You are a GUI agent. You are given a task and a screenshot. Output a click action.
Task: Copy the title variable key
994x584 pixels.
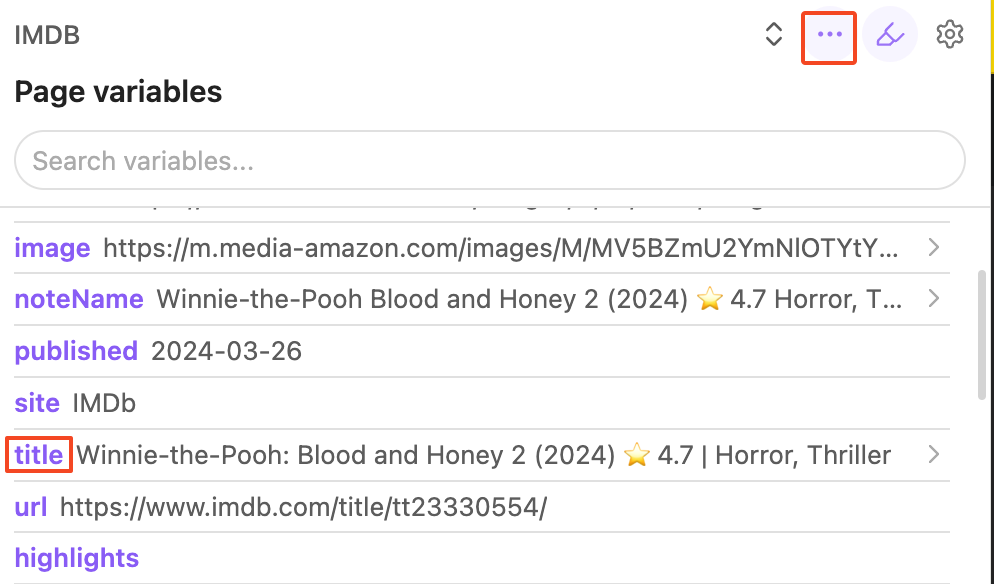[x=39, y=455]
